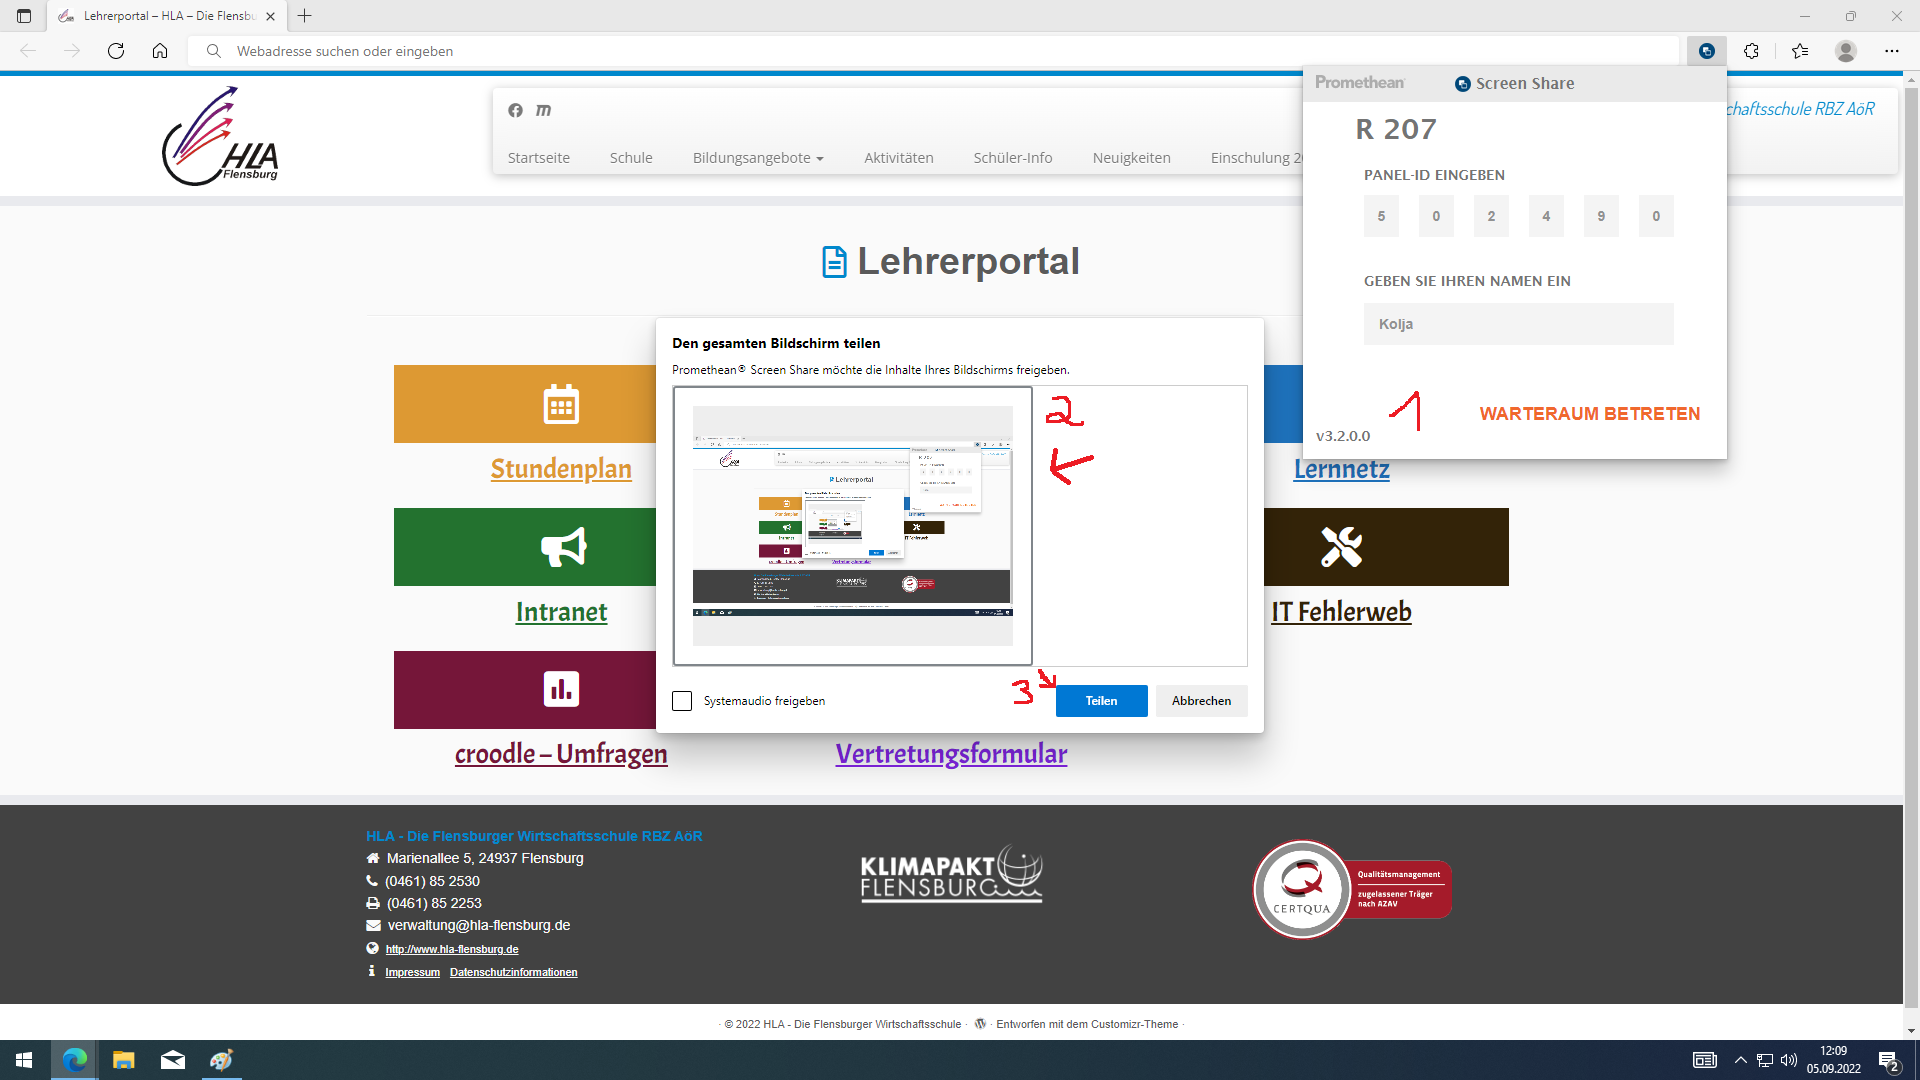Viewport: 1920px width, 1080px height.
Task: Open the notification center icon
Action: tap(1889, 1060)
